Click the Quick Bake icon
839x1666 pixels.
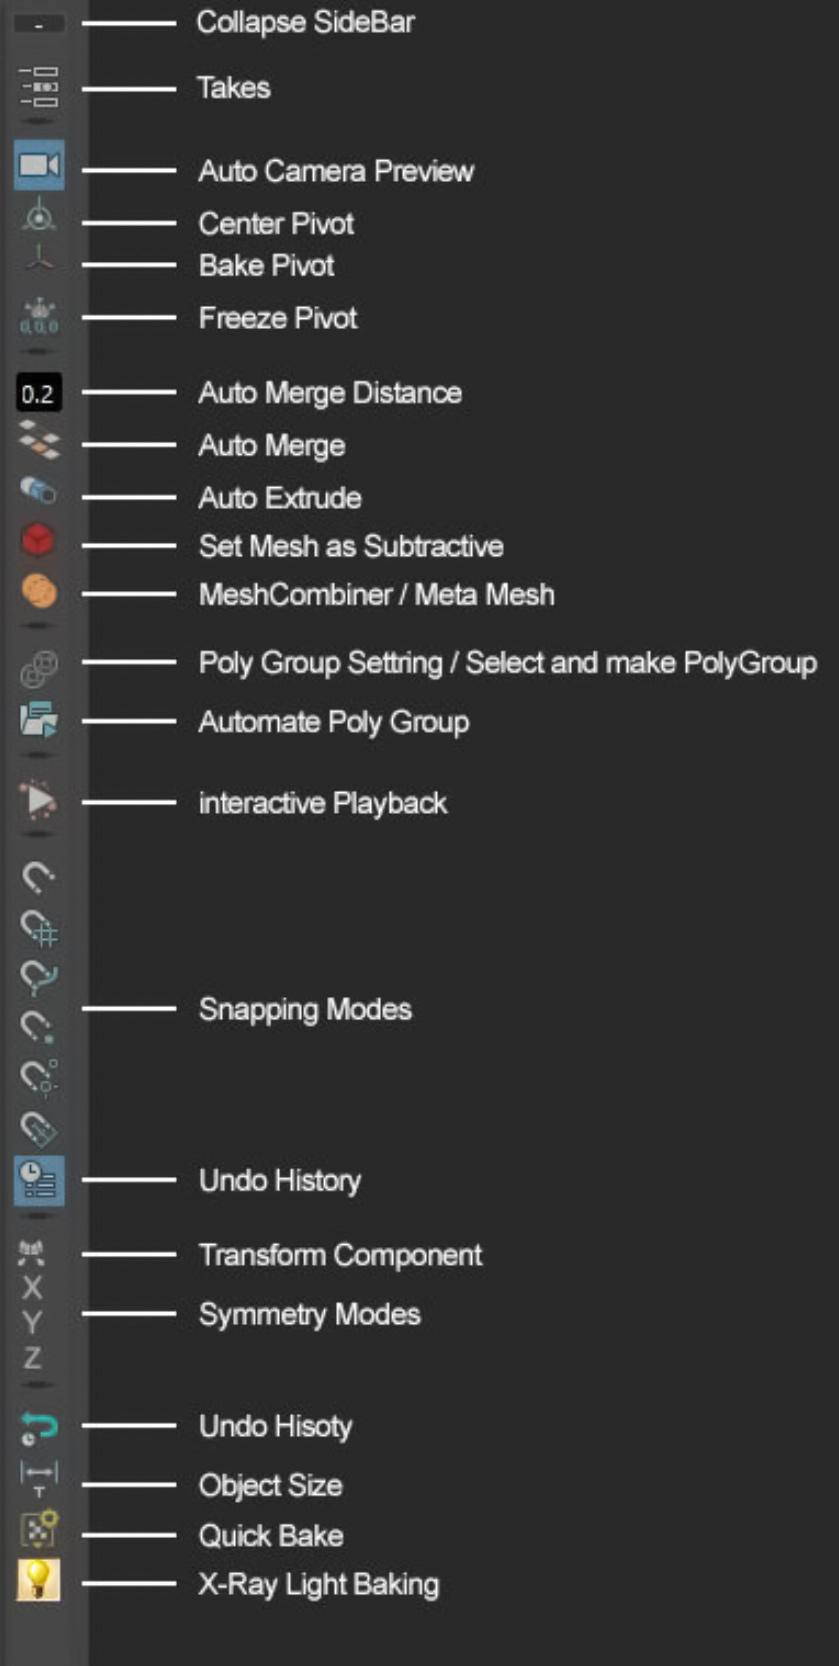click(x=39, y=1530)
